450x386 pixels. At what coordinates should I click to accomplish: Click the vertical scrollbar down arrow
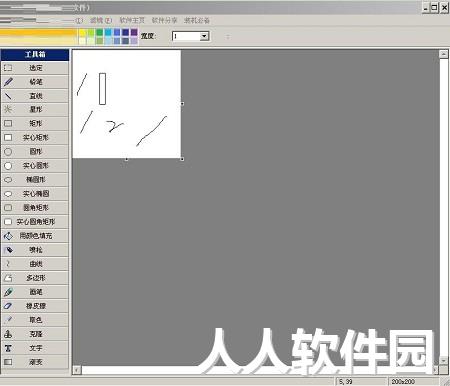coord(443,360)
